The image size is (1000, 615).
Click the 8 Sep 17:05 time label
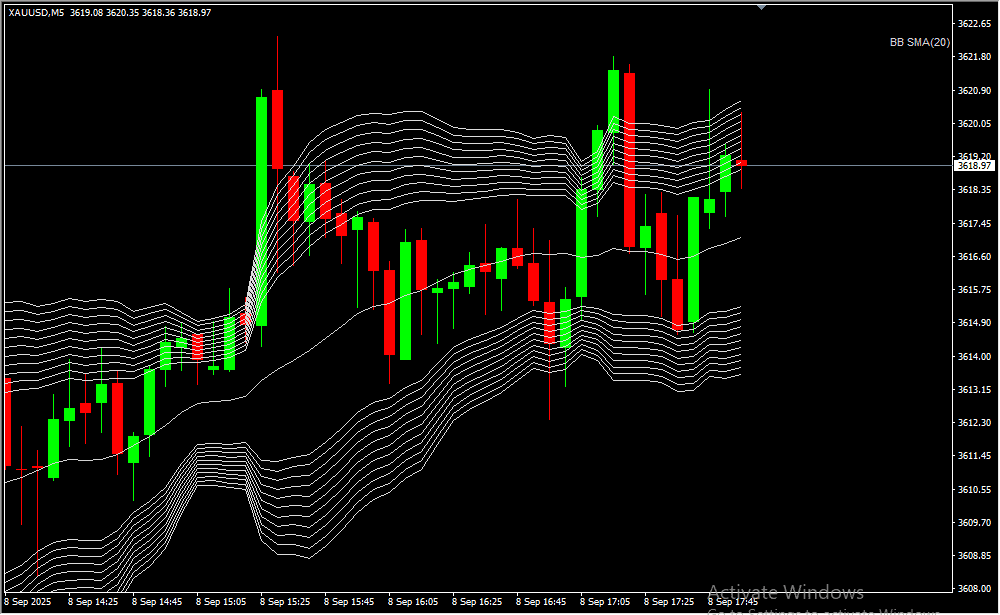605,602
